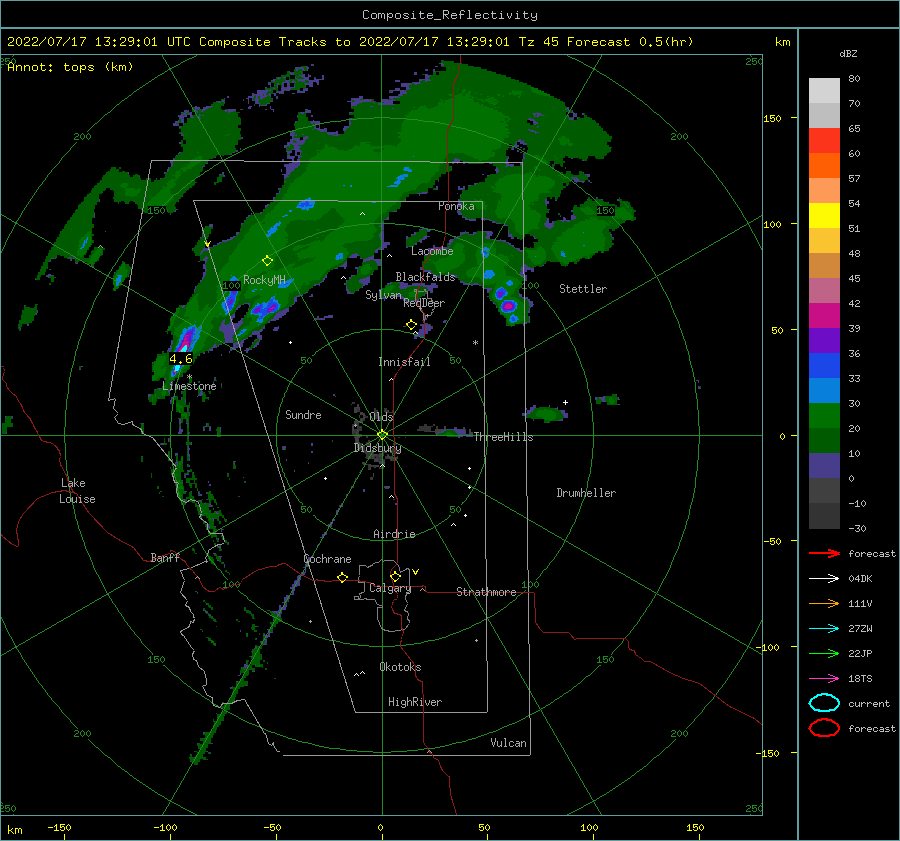Screen dimensions: 900x841
Task: Click the ThreeHills label
Action: tap(503, 437)
